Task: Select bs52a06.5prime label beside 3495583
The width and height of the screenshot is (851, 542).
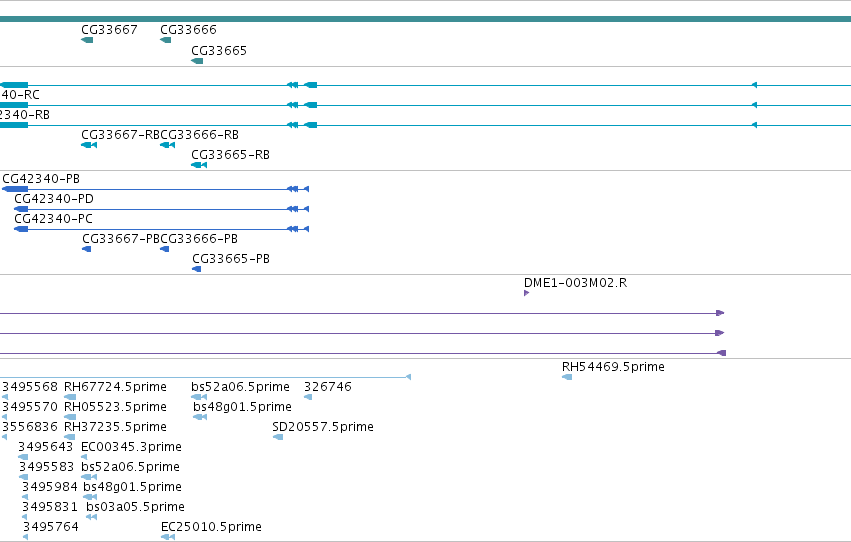Action: coord(130,467)
